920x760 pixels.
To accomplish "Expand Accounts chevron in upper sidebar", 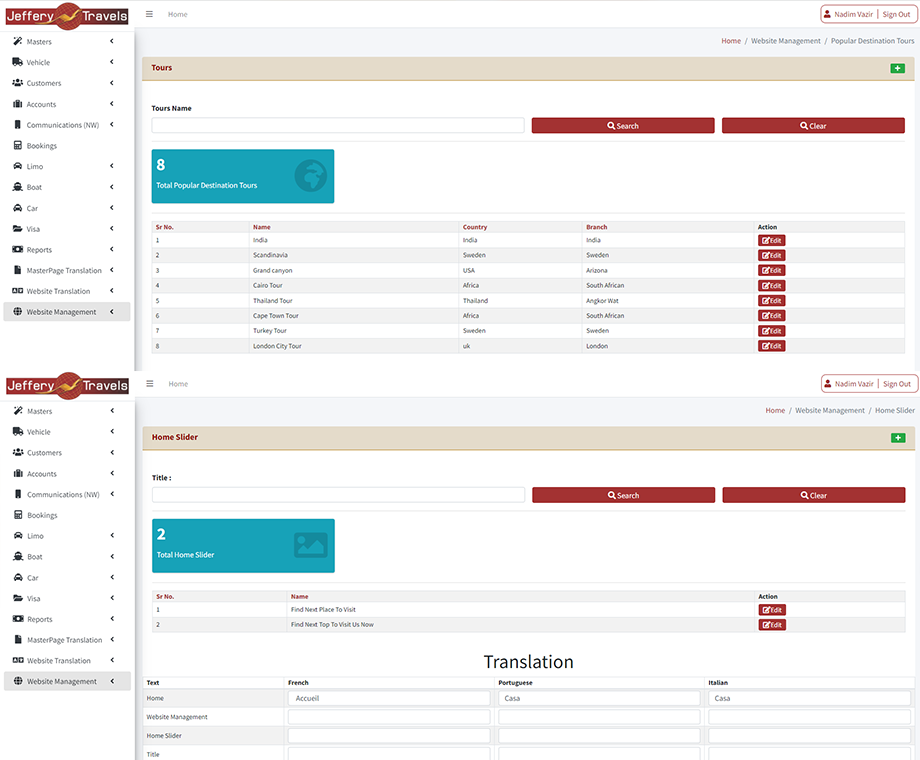I will [112, 104].
